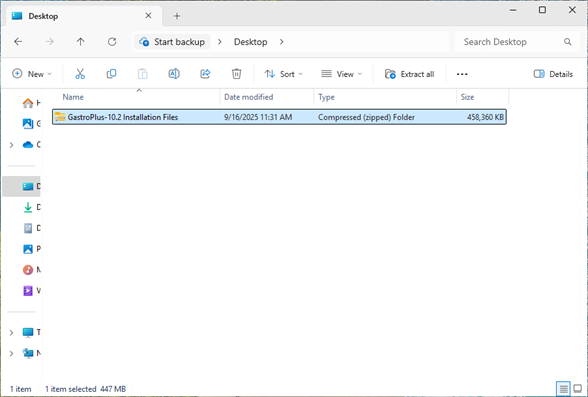The width and height of the screenshot is (588, 397).
Task: Switch to details list view icon in status bar
Action: [563, 389]
